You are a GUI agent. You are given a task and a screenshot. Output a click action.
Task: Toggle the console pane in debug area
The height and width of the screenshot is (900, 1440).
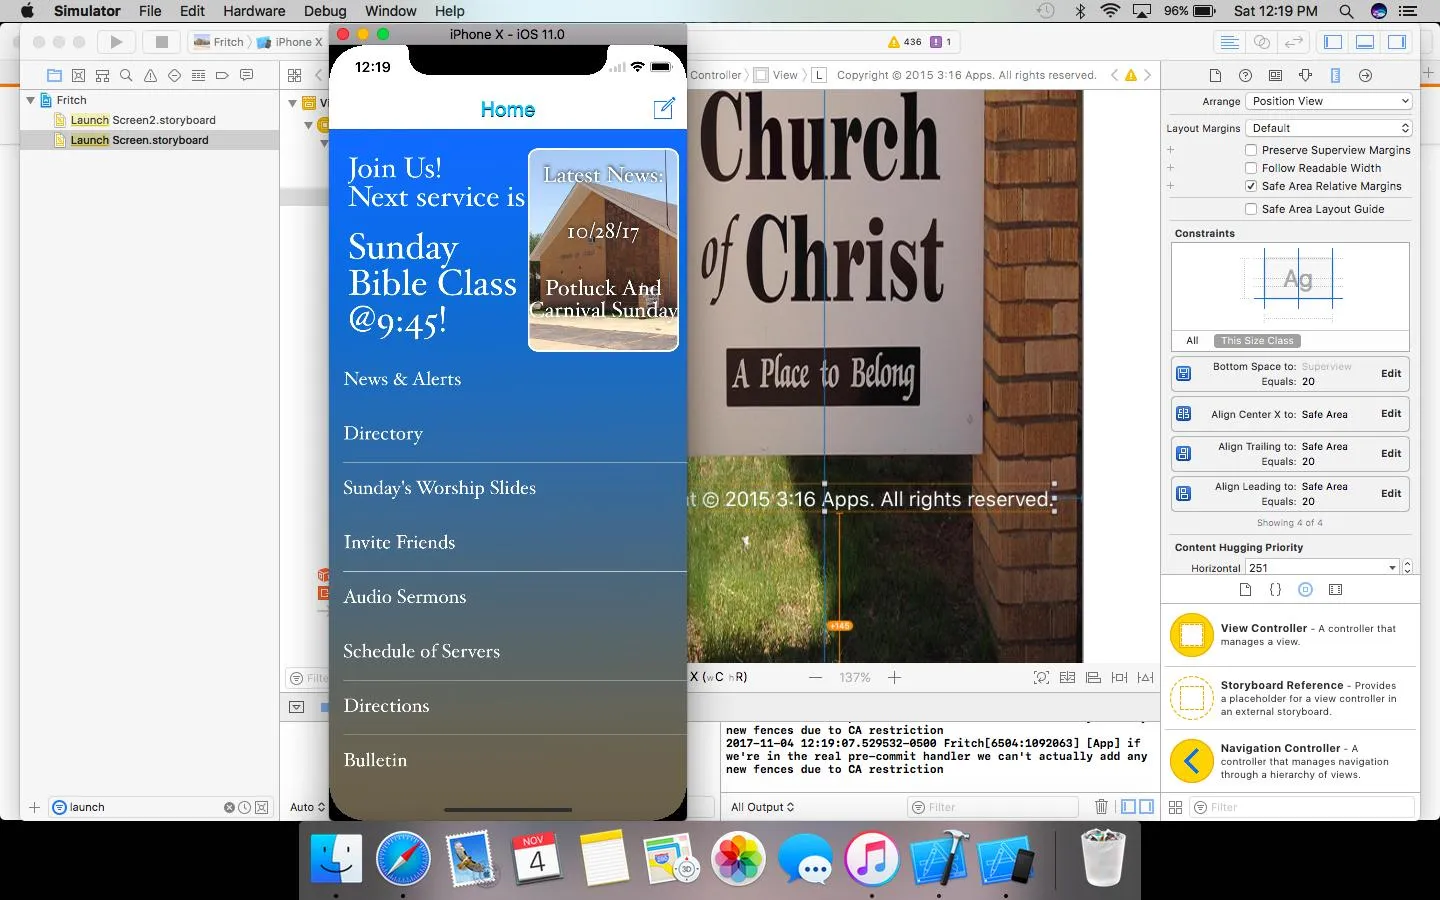point(1146,807)
